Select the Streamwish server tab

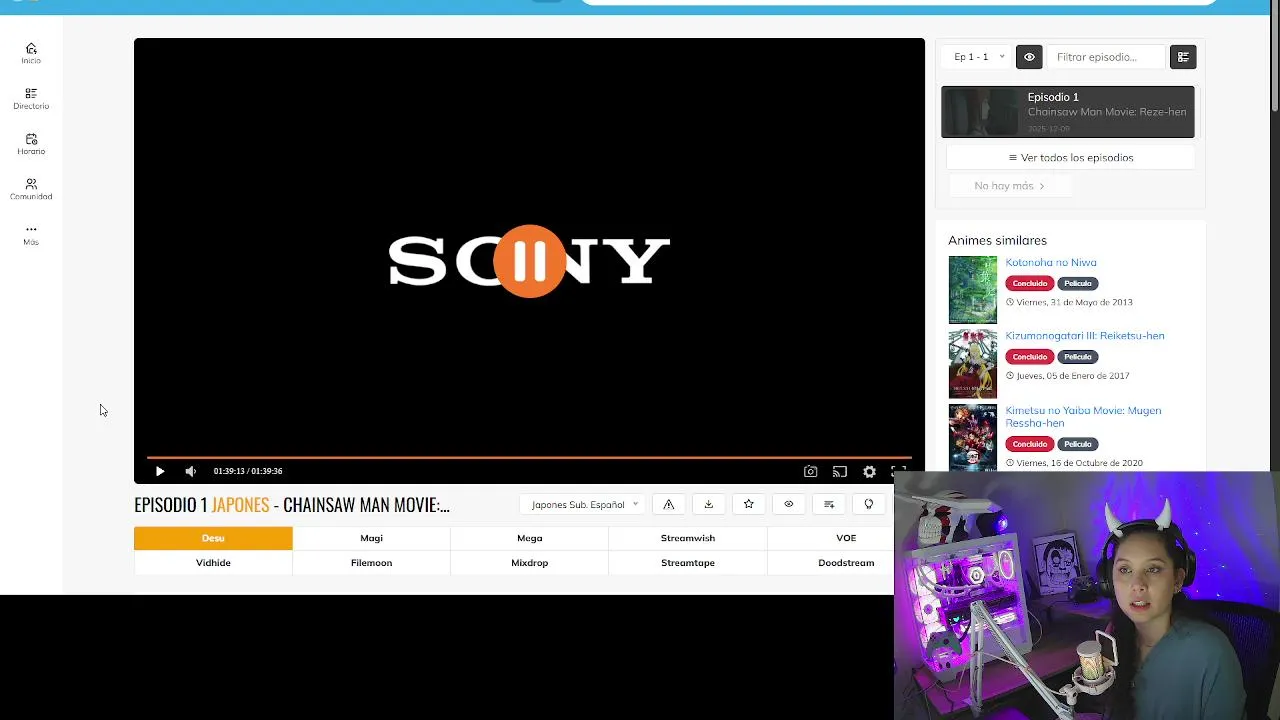click(688, 538)
